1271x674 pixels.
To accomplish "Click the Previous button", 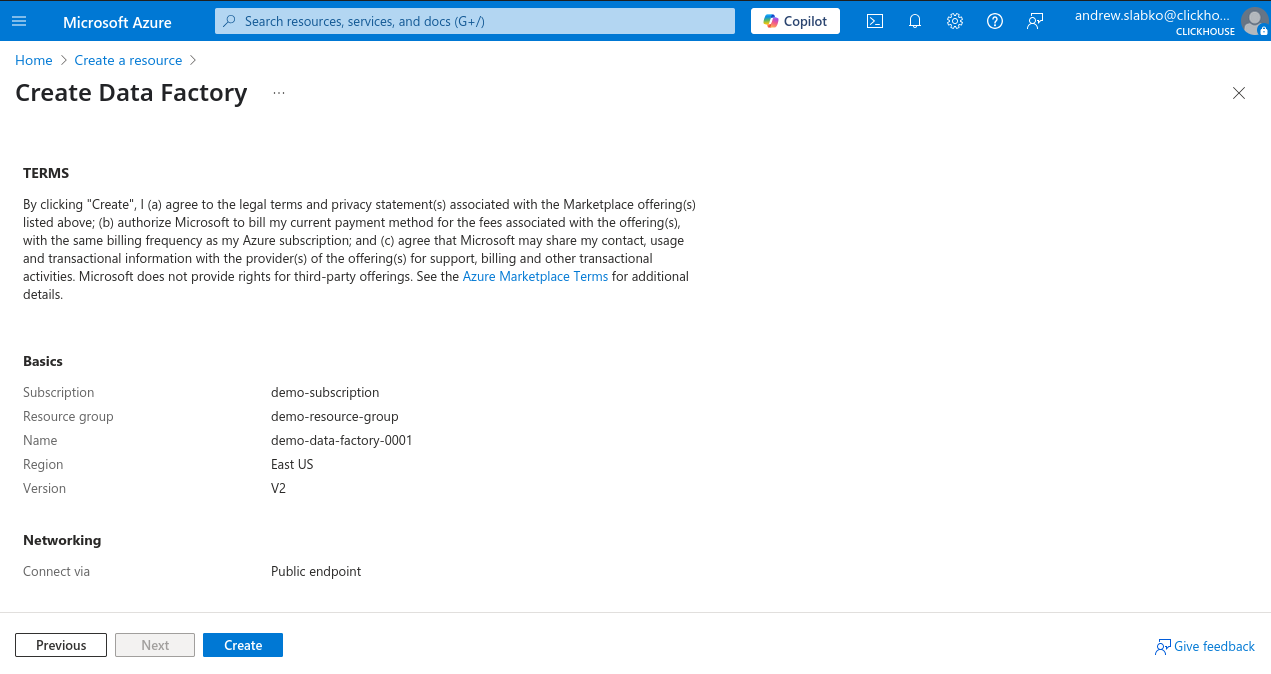I will (60, 644).
